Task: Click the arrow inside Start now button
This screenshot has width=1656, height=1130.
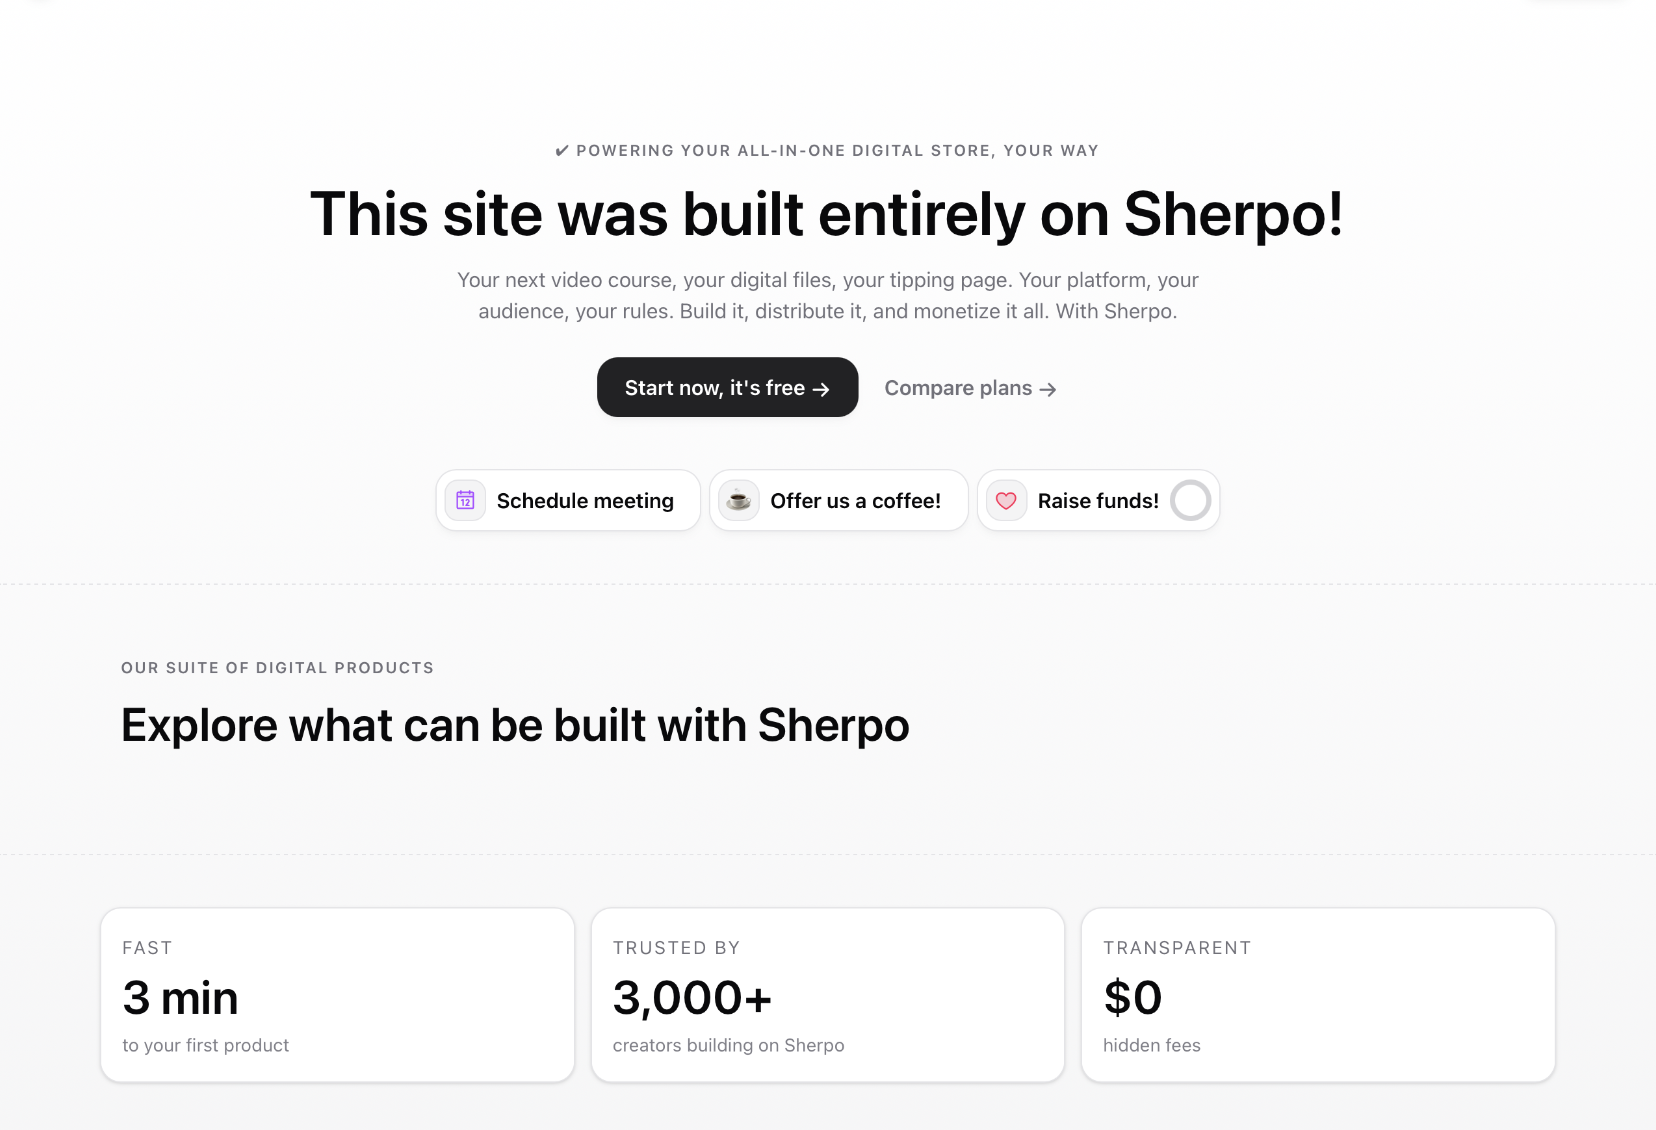Action: [x=821, y=389]
